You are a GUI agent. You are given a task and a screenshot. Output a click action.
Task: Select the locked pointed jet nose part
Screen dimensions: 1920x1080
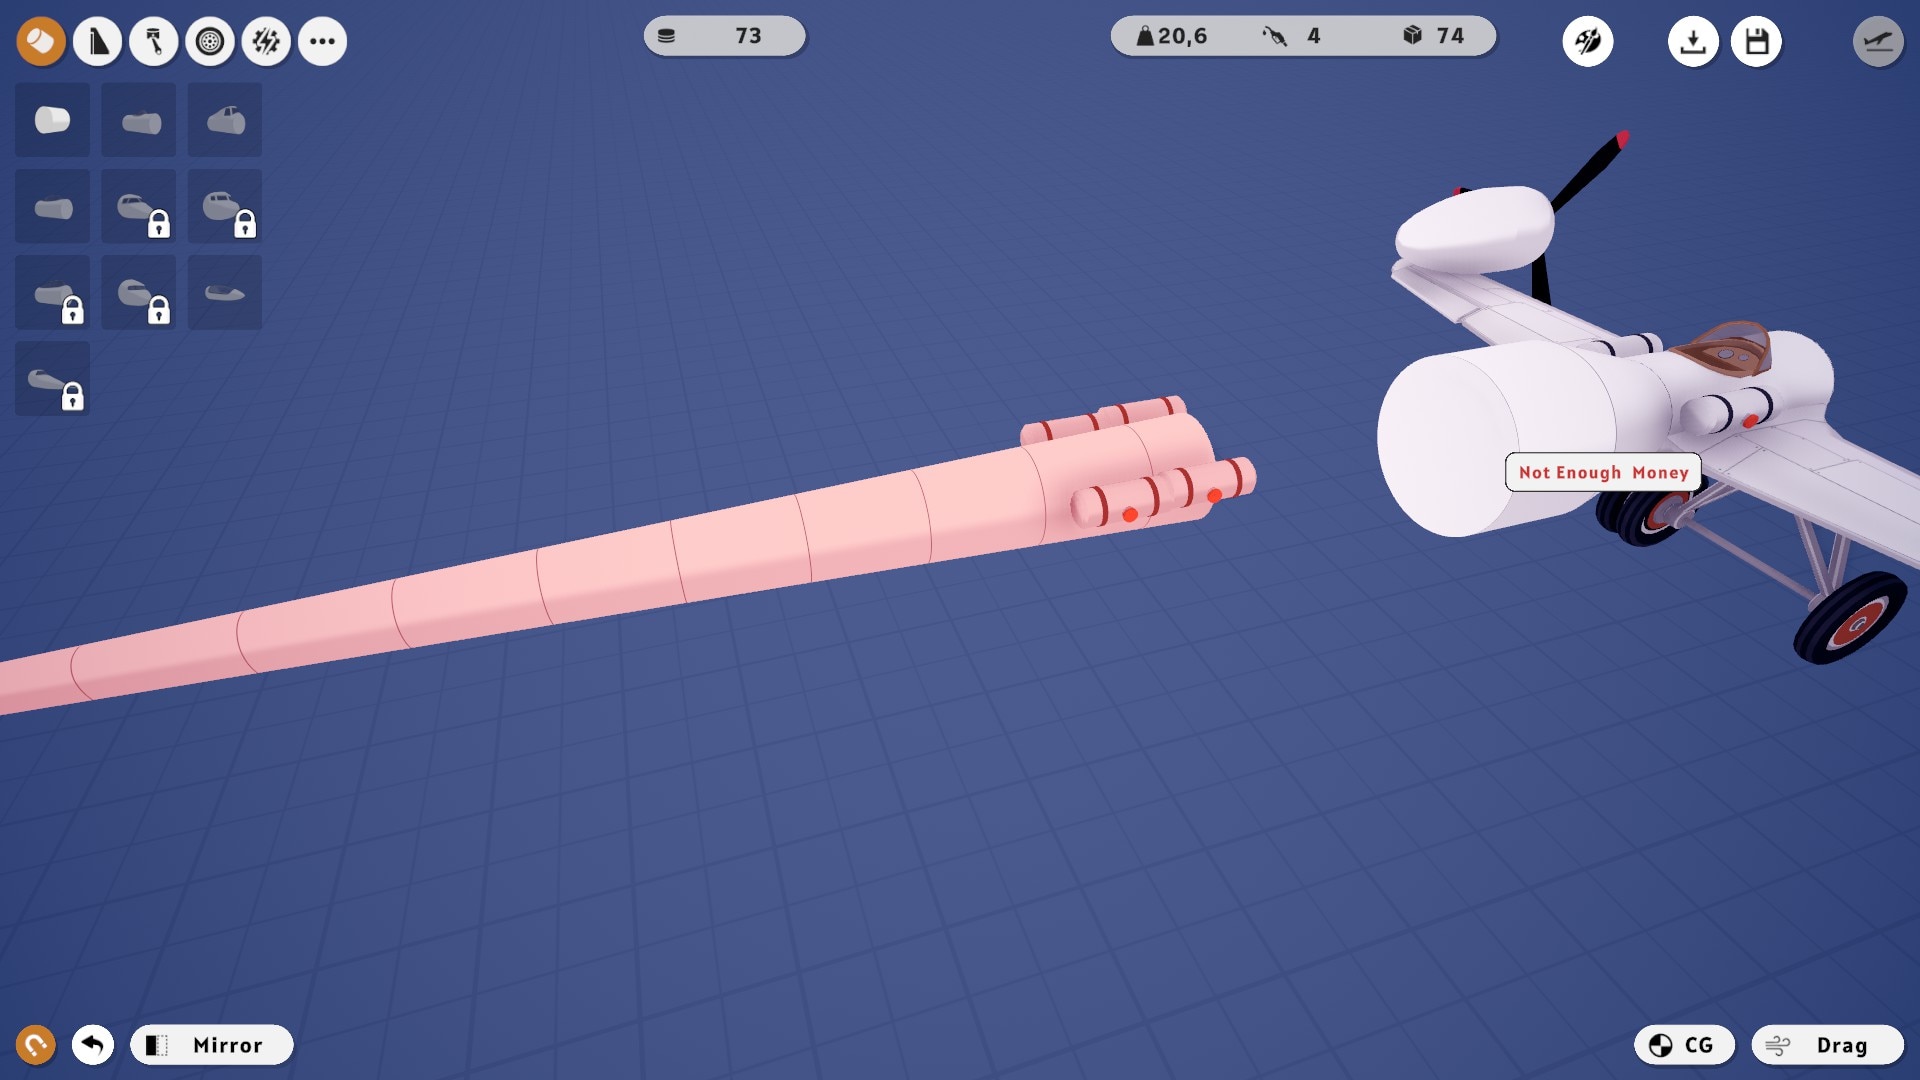(x=52, y=379)
